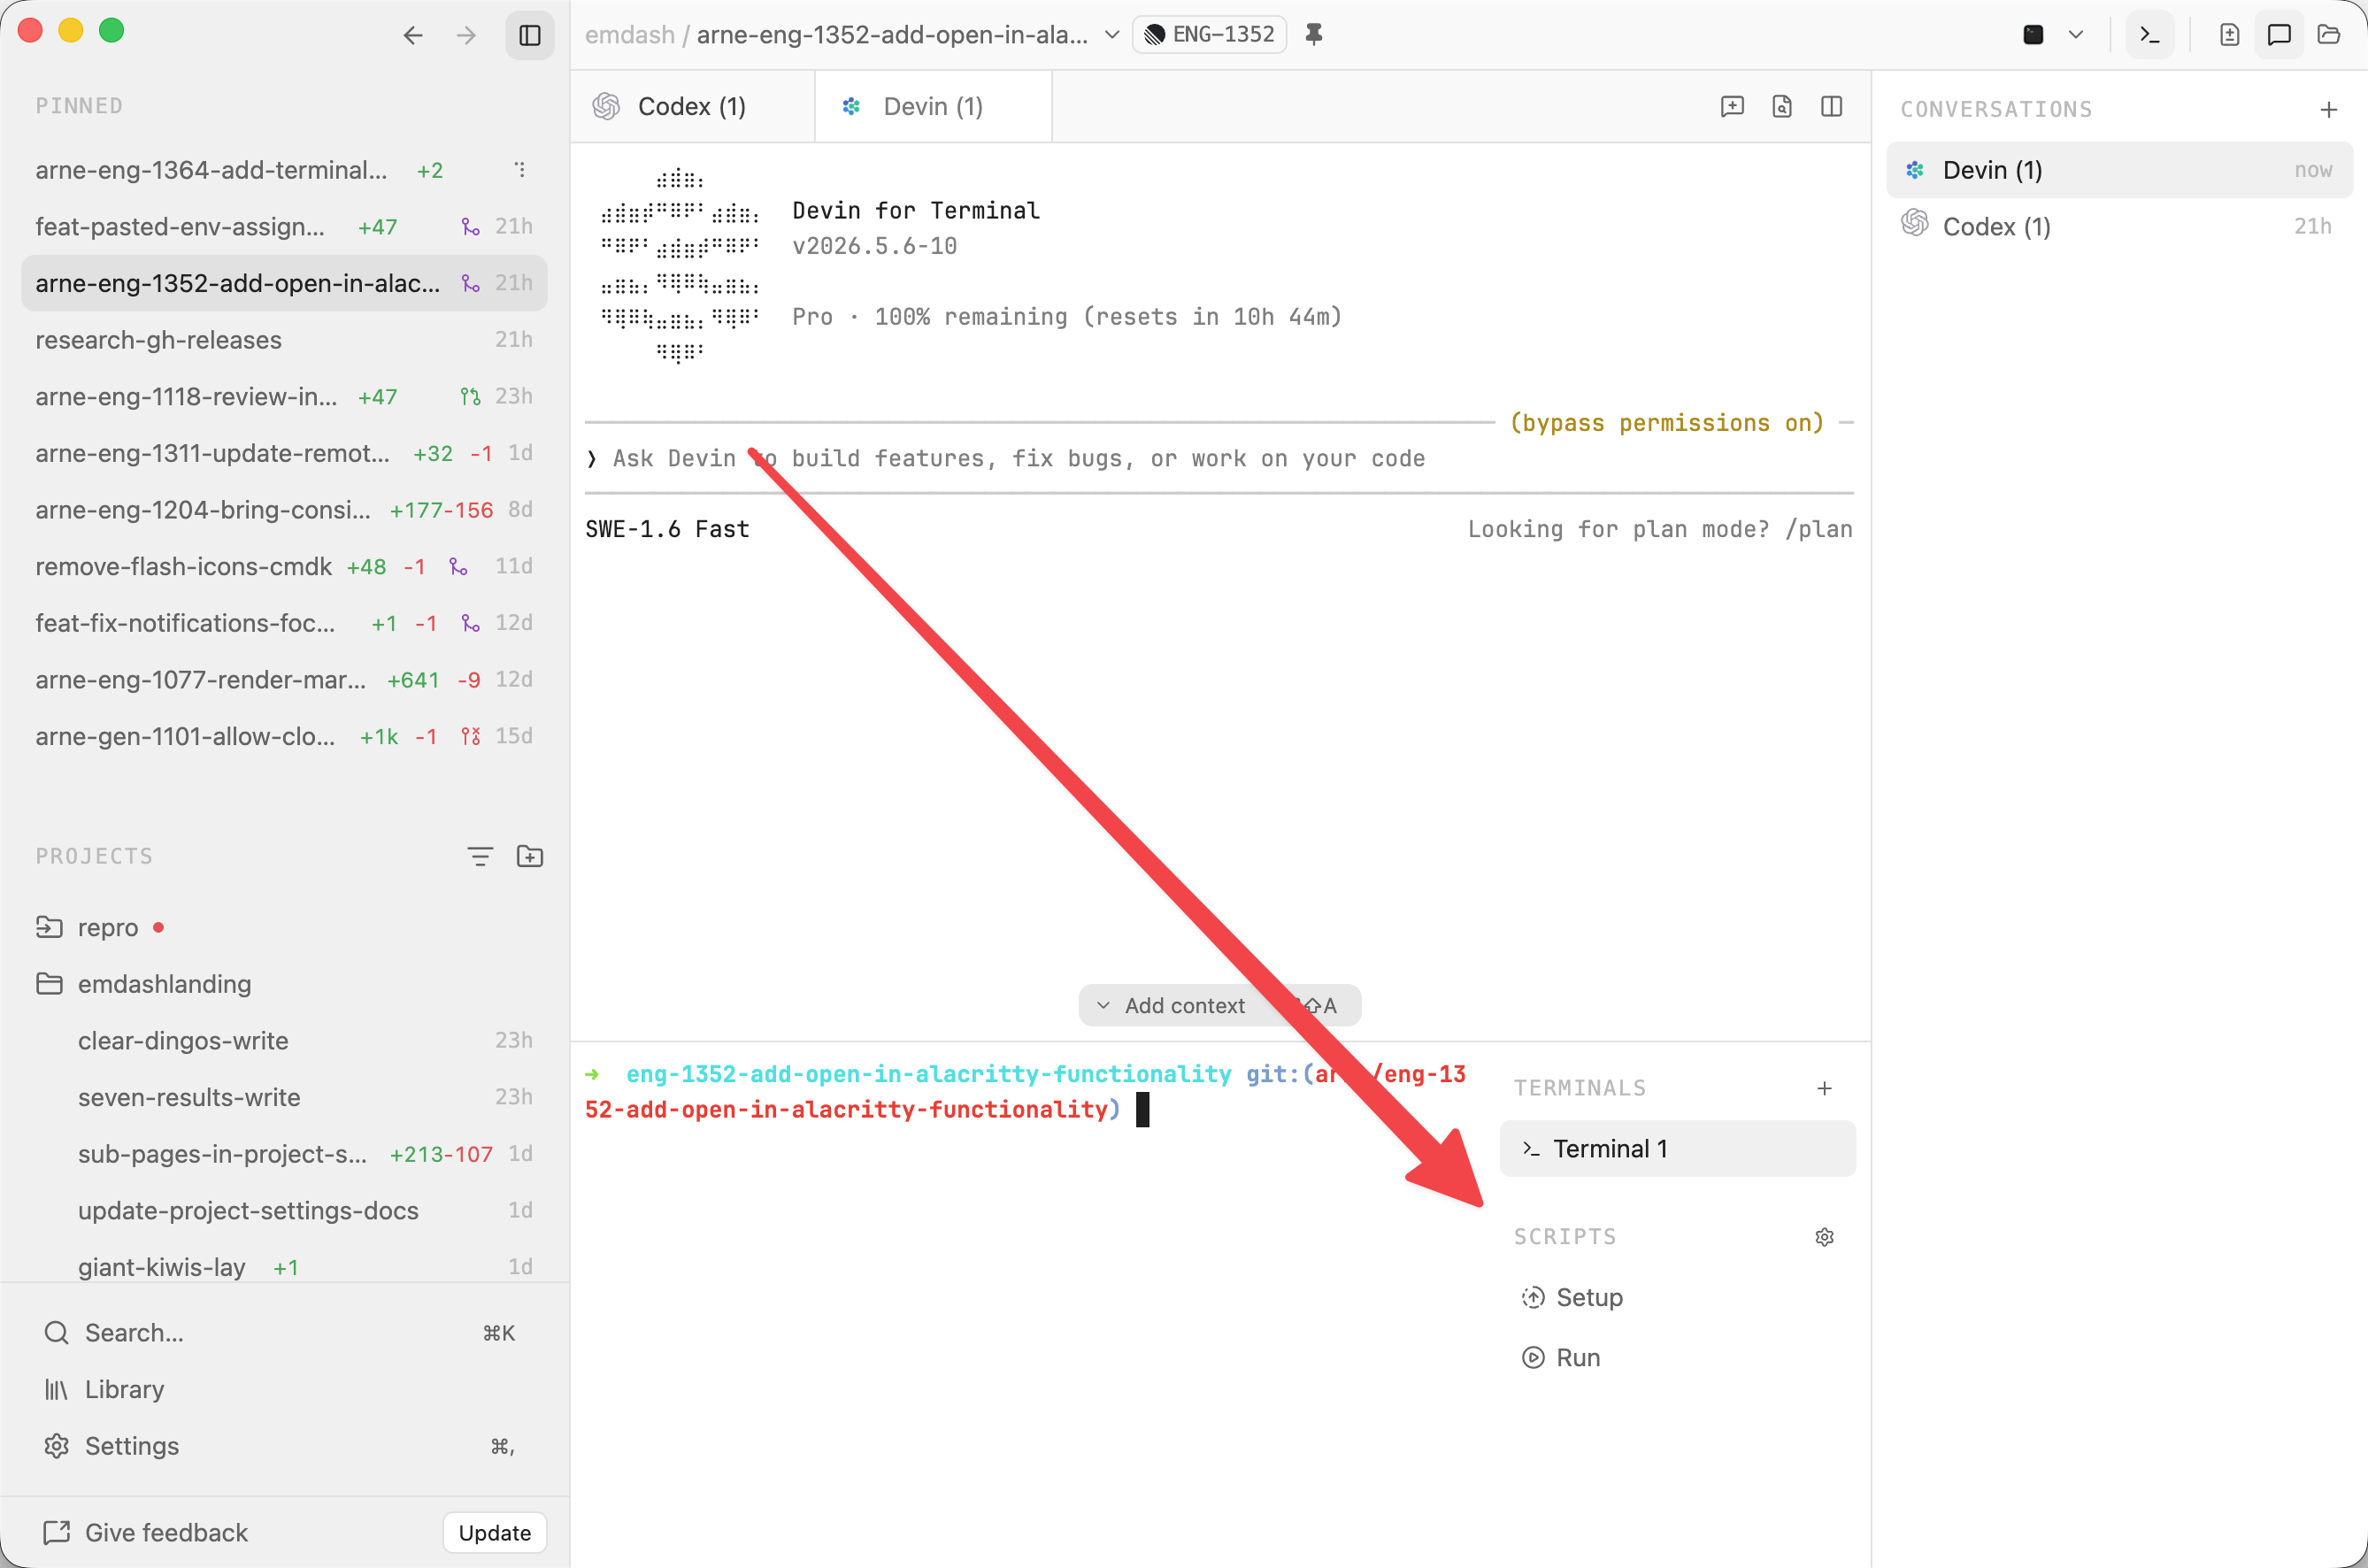This screenshot has height=1568, width=2368.
Task: Select Terminal 1 in Terminals list
Action: tap(1677, 1149)
